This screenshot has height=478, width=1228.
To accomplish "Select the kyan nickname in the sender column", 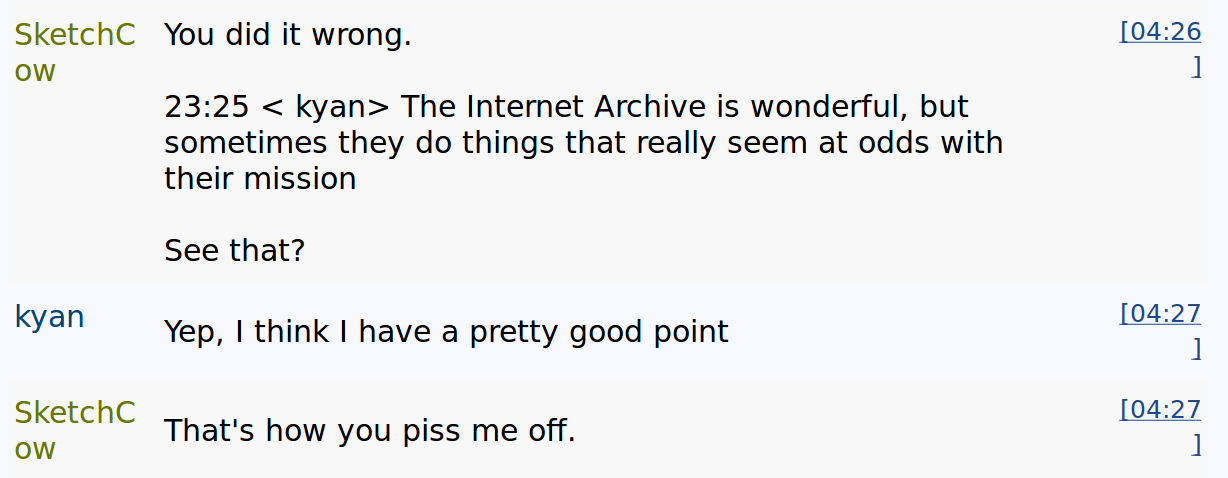I will tap(49, 317).
